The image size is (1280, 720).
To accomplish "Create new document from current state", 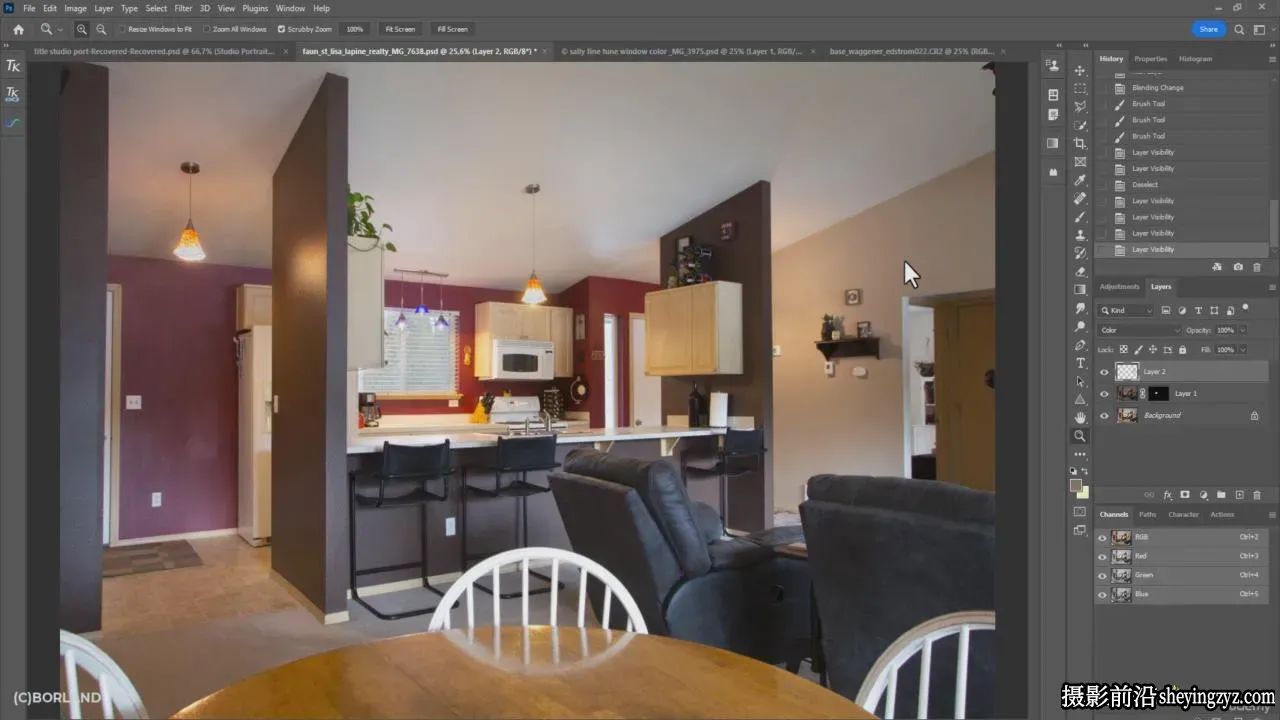I will click(1217, 267).
